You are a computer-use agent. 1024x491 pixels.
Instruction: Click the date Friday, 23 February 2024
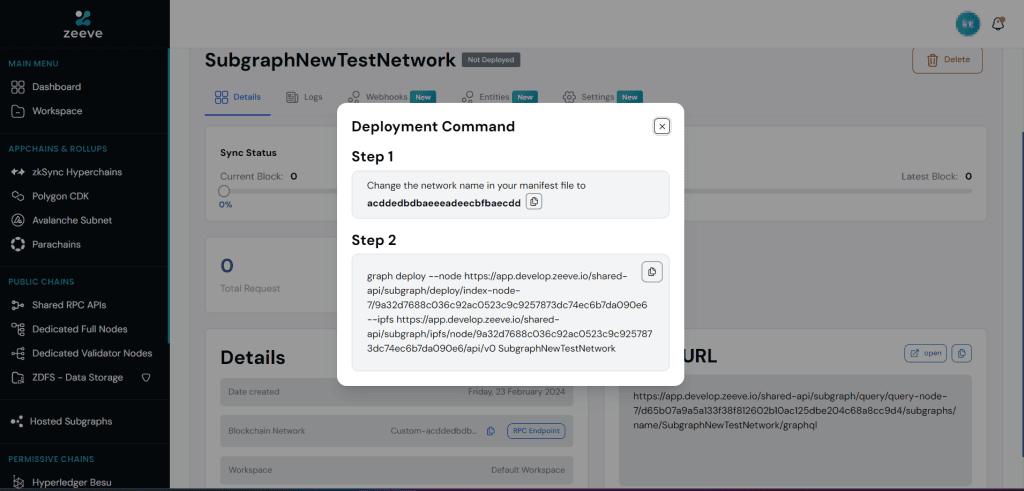(x=516, y=392)
